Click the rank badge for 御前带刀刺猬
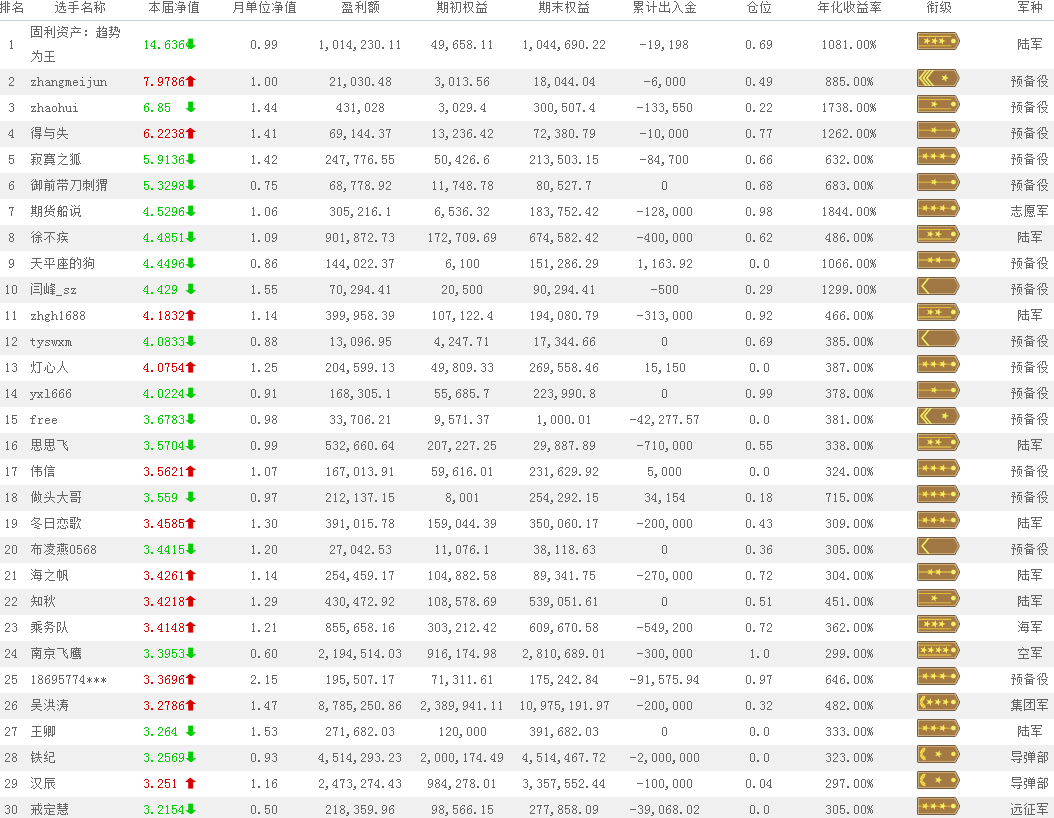Image resolution: width=1054 pixels, height=818 pixels. point(938,183)
